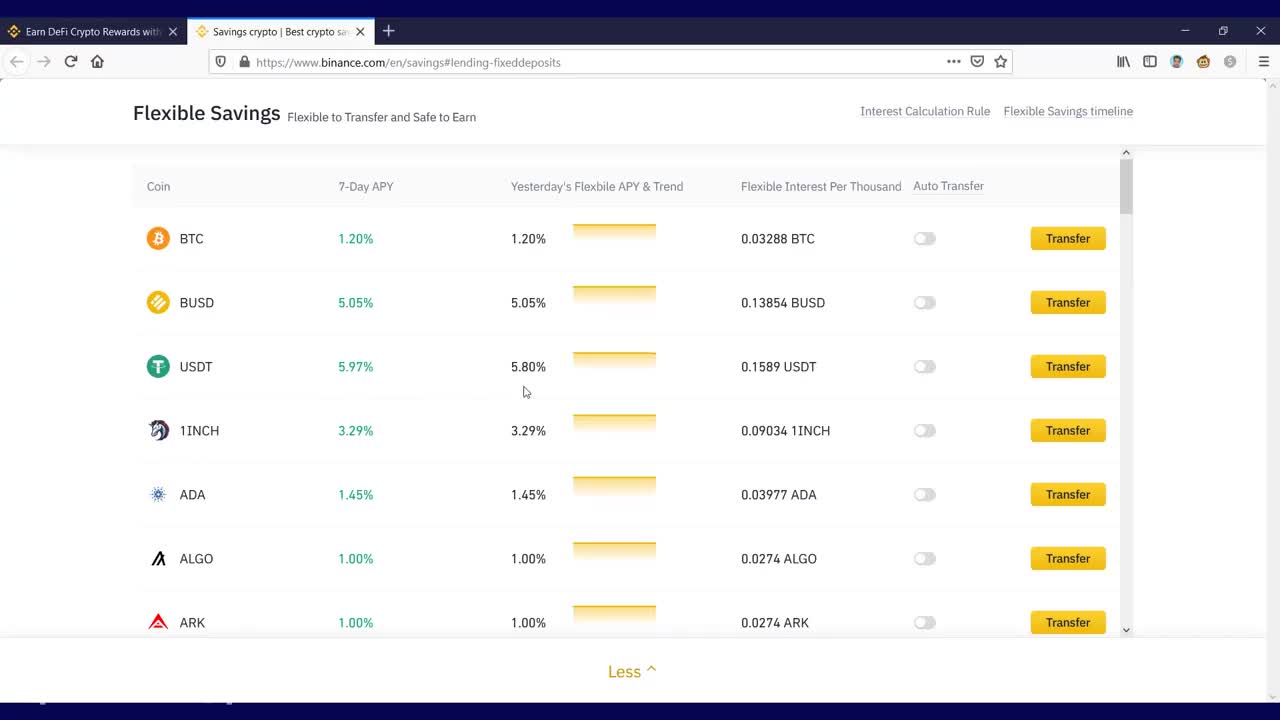This screenshot has height=720, width=1280.
Task: Click the URL address bar field
Action: pyautogui.click(x=590, y=62)
